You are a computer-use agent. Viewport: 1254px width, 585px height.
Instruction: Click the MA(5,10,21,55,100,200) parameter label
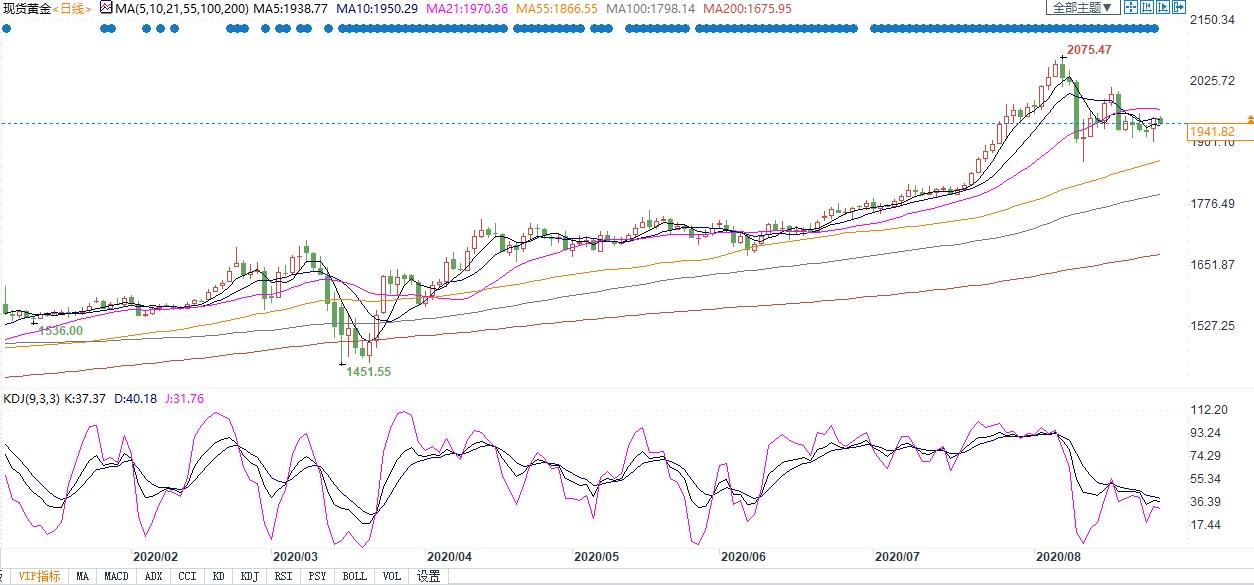[180, 8]
